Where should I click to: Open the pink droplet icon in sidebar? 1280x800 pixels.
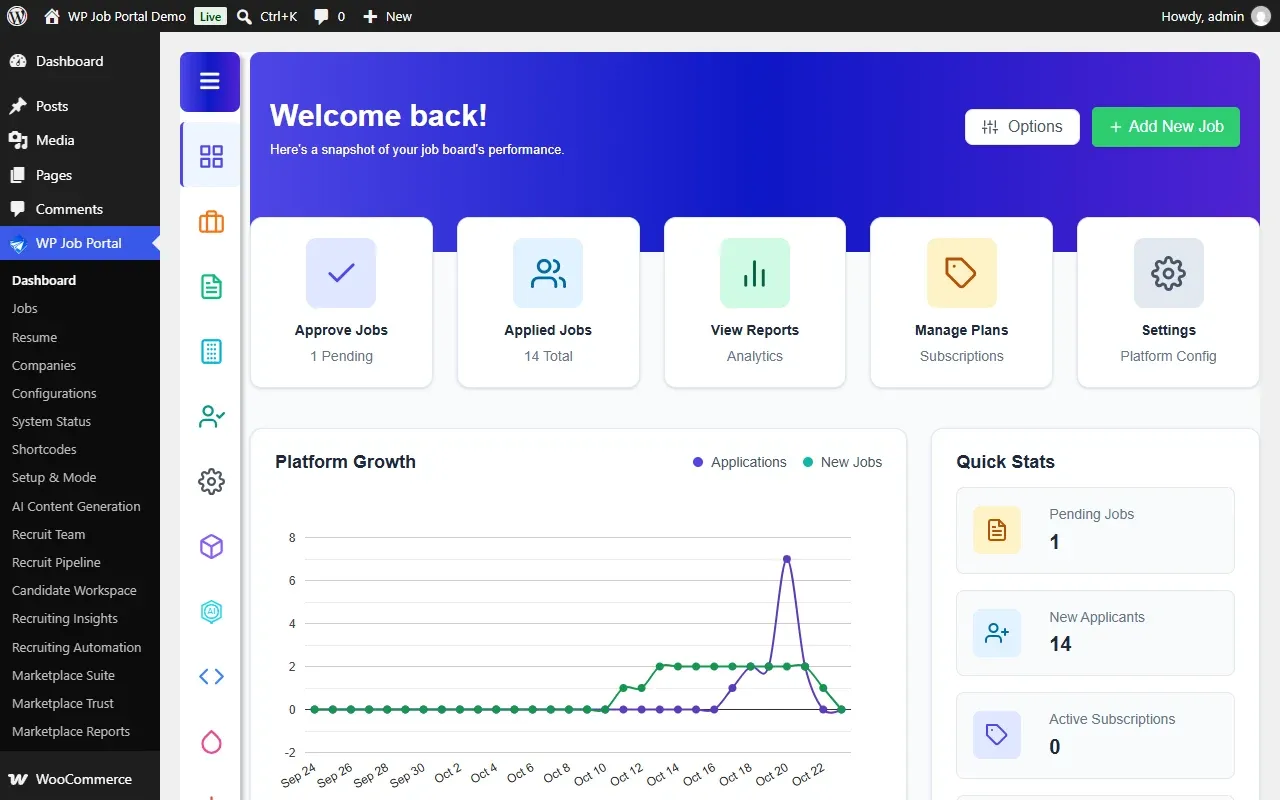tap(211, 741)
